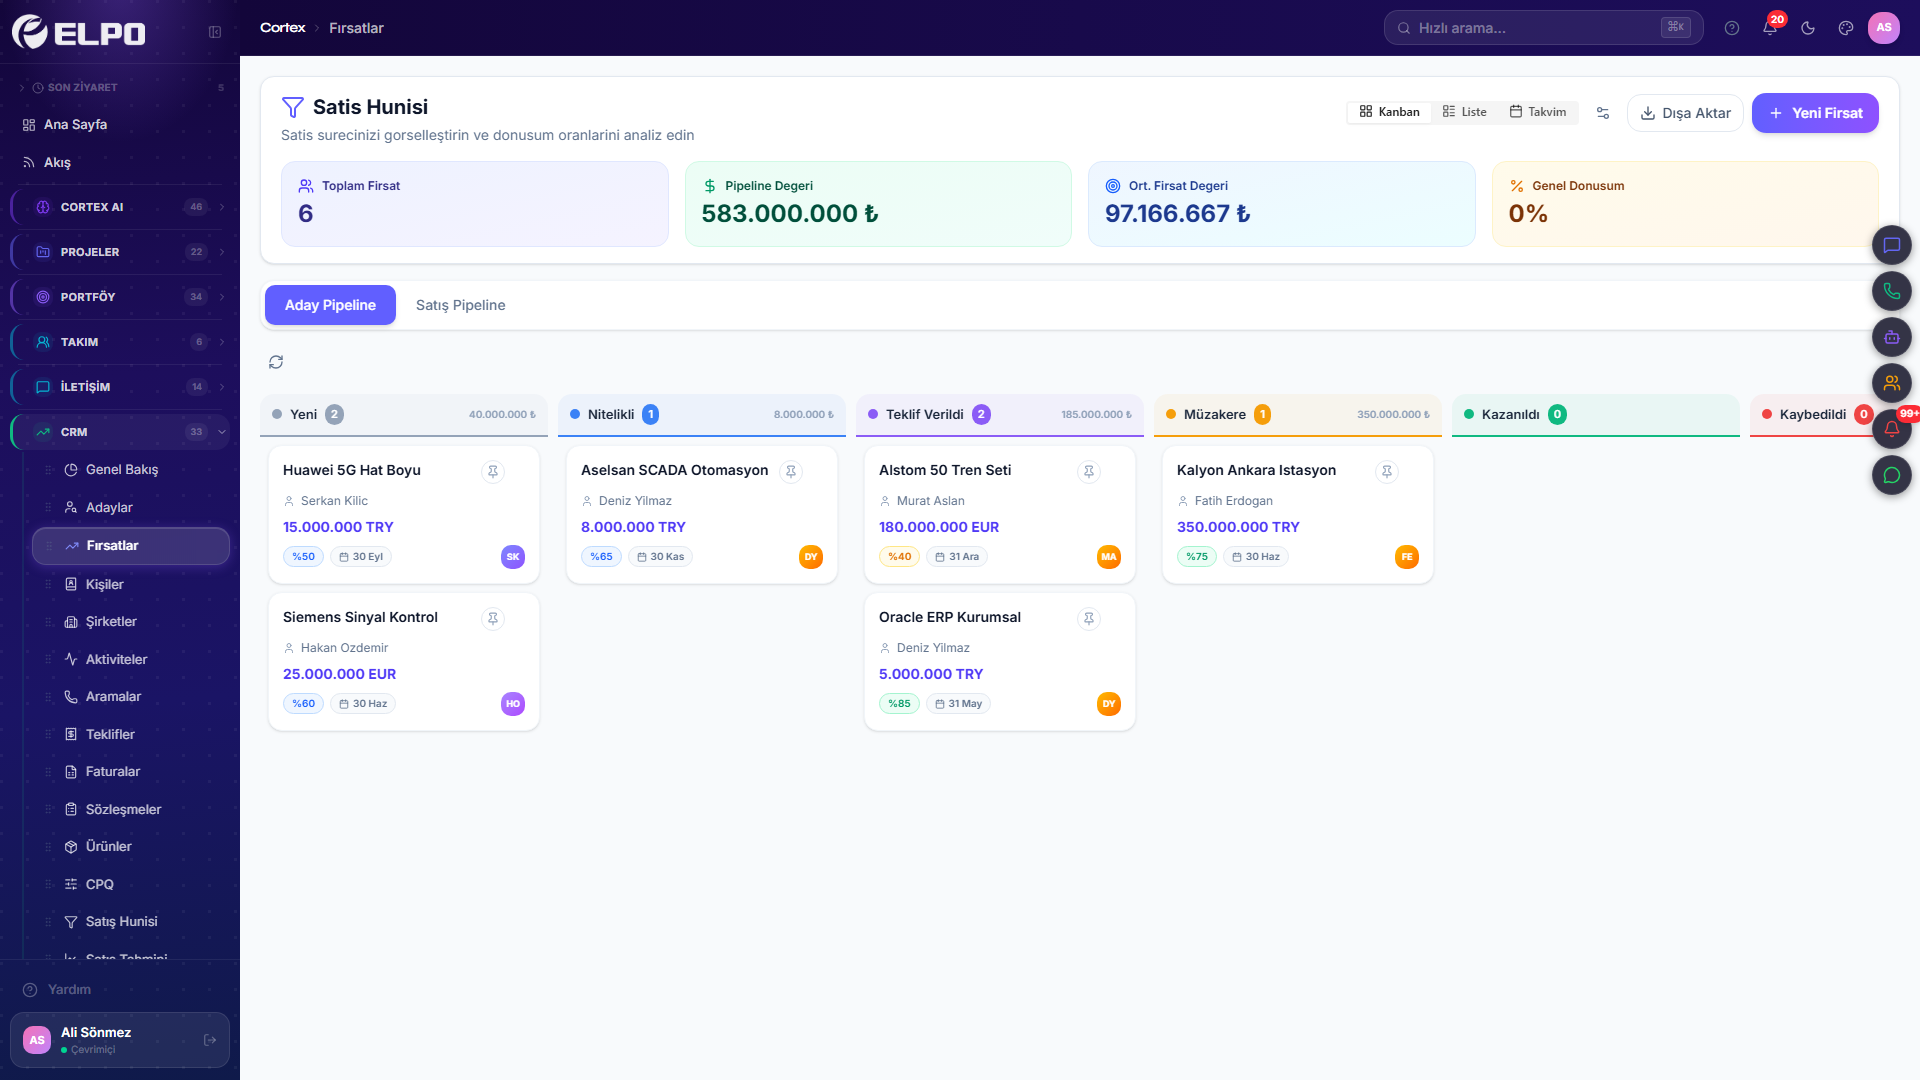Pin the Aselsan SCADA Otomasyon card

(x=791, y=471)
